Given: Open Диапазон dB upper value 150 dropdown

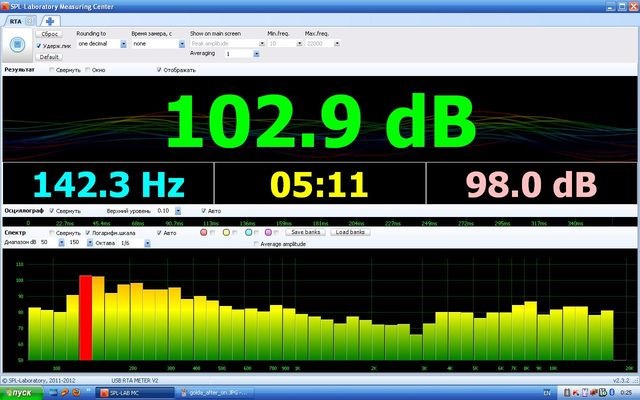Looking at the screenshot, I should 90,243.
